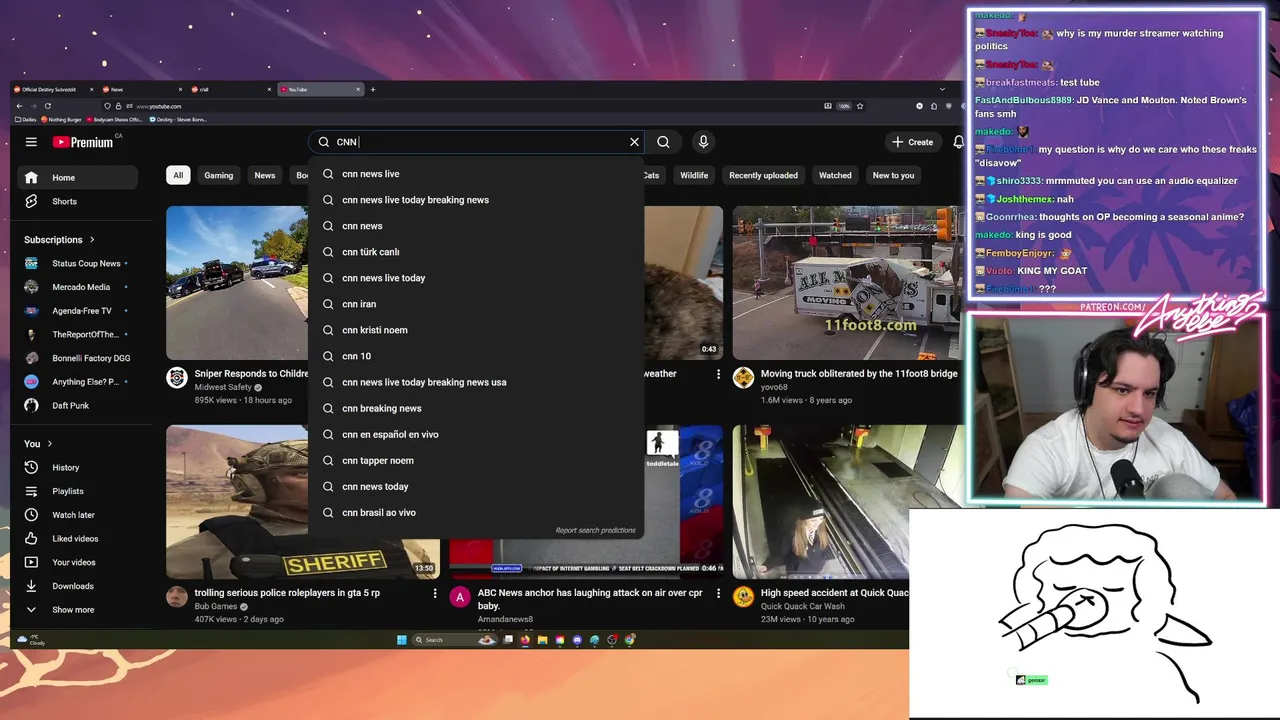Choose suggestion 'cnn news live'
1280x720 pixels.
(476, 174)
